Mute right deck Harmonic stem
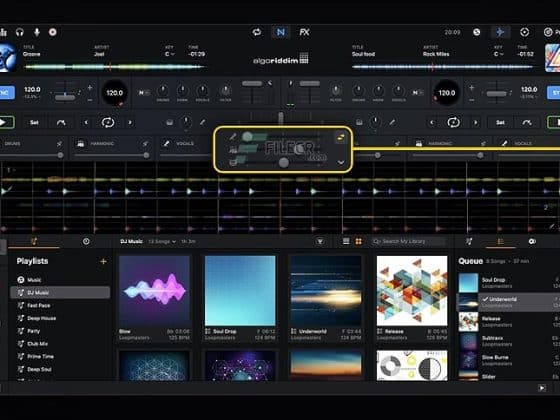Image resolution: width=560 pixels, height=420 pixels. pyautogui.click(x=483, y=144)
